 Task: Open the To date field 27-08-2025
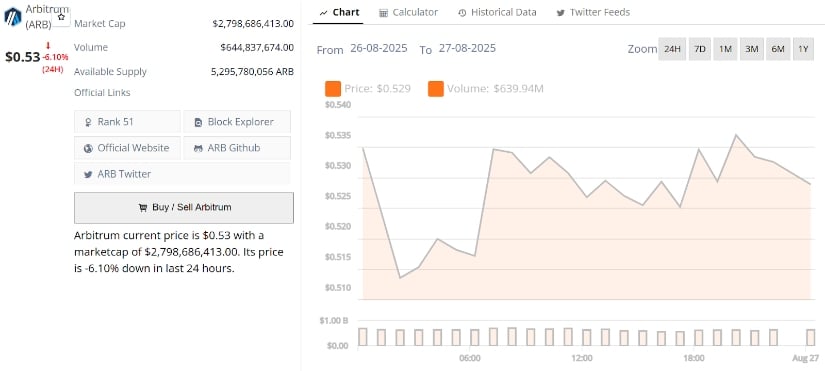tap(467, 48)
